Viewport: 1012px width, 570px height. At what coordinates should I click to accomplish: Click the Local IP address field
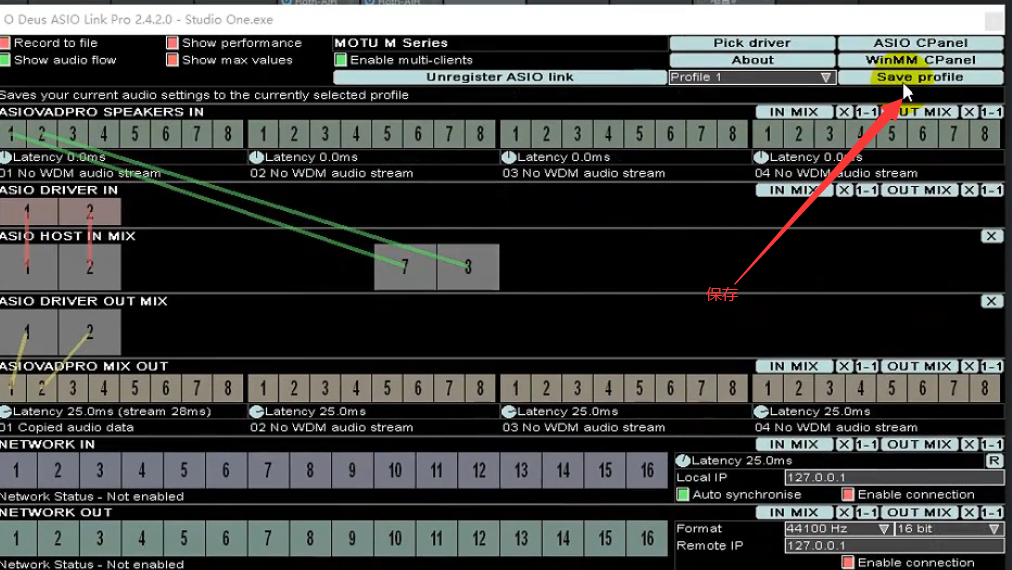point(894,478)
